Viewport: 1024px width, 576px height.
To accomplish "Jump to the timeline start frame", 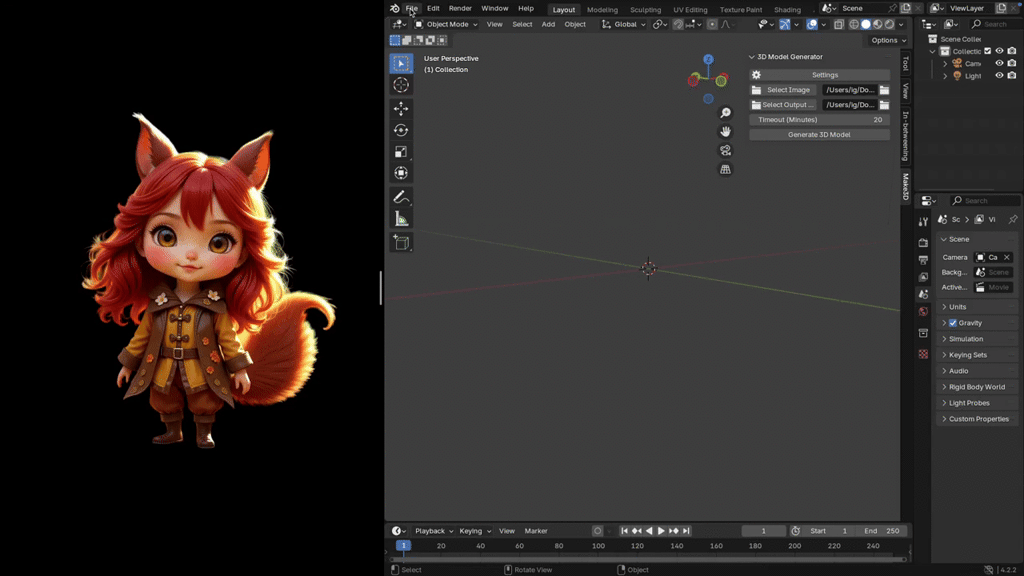I will point(624,531).
